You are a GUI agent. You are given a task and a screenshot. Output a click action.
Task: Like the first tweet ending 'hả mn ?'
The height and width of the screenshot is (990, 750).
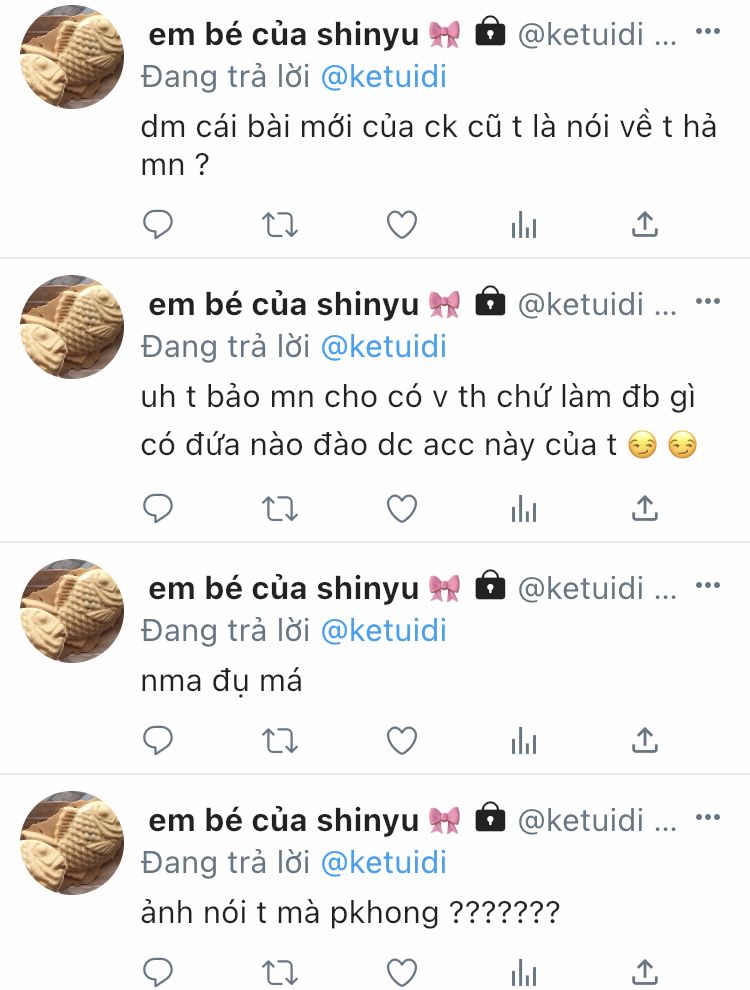coord(402,224)
